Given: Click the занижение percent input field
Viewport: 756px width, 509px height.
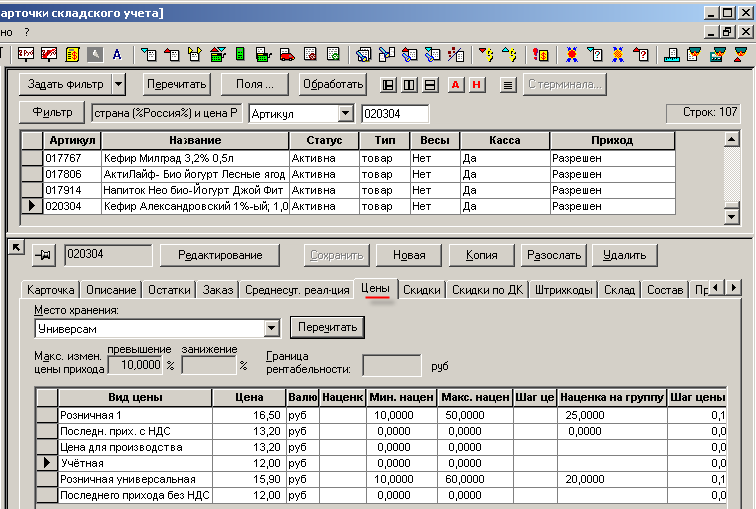Looking at the screenshot, I should pos(209,365).
